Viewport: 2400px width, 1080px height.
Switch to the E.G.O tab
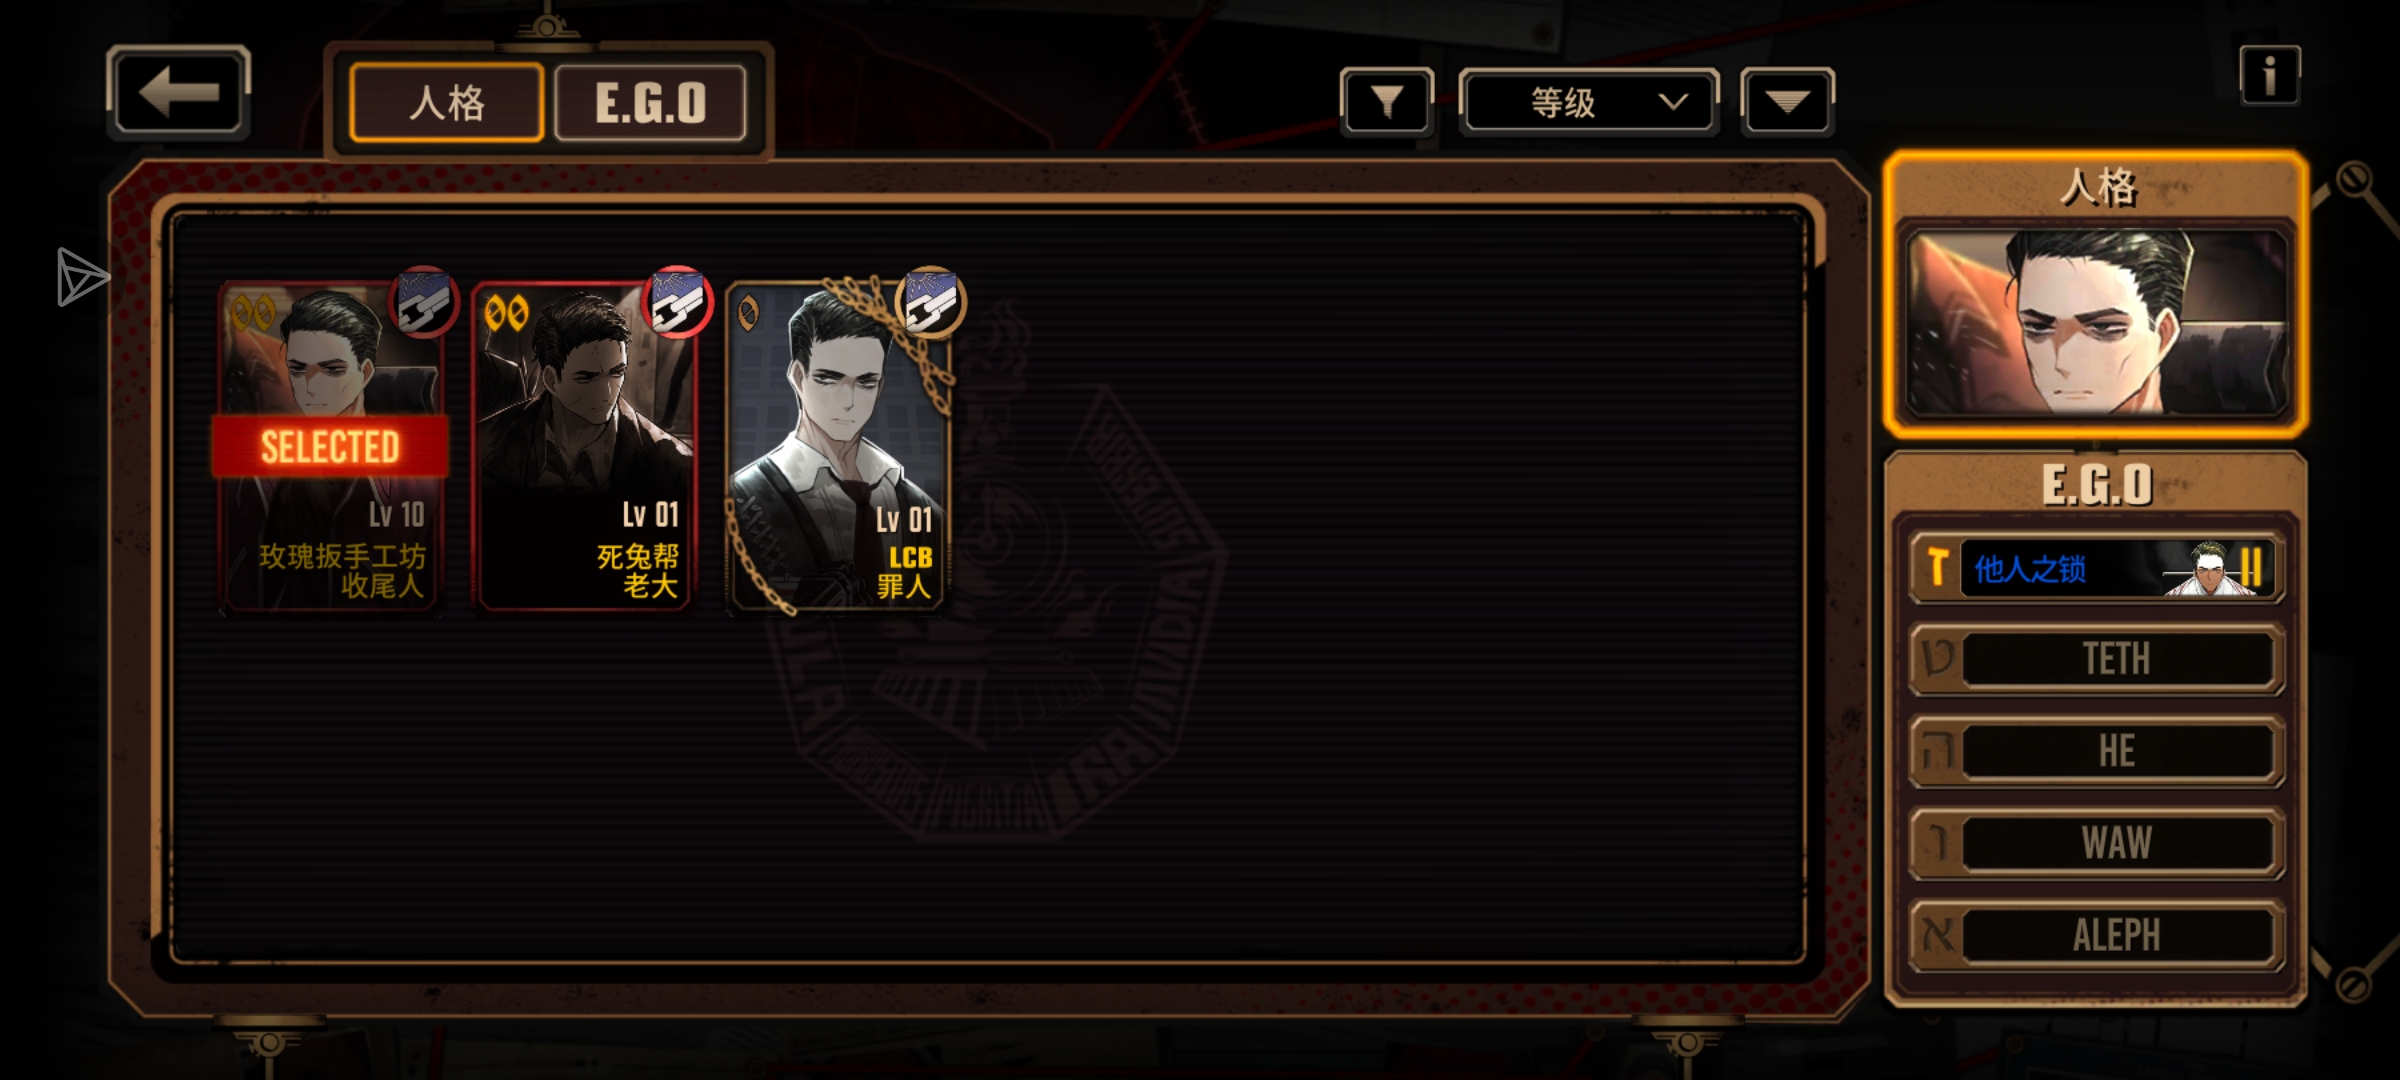(650, 102)
